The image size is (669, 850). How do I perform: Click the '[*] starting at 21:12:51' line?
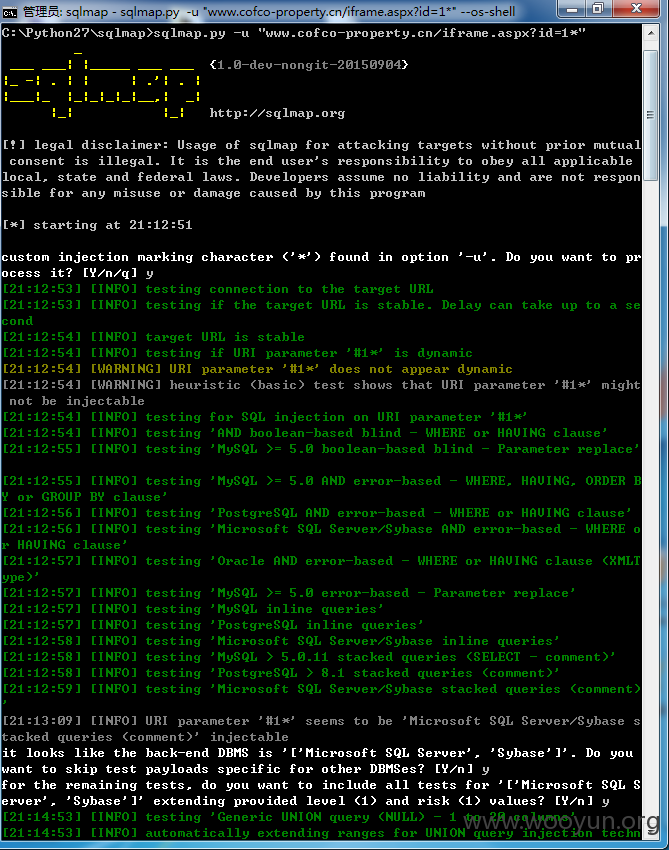(97, 225)
